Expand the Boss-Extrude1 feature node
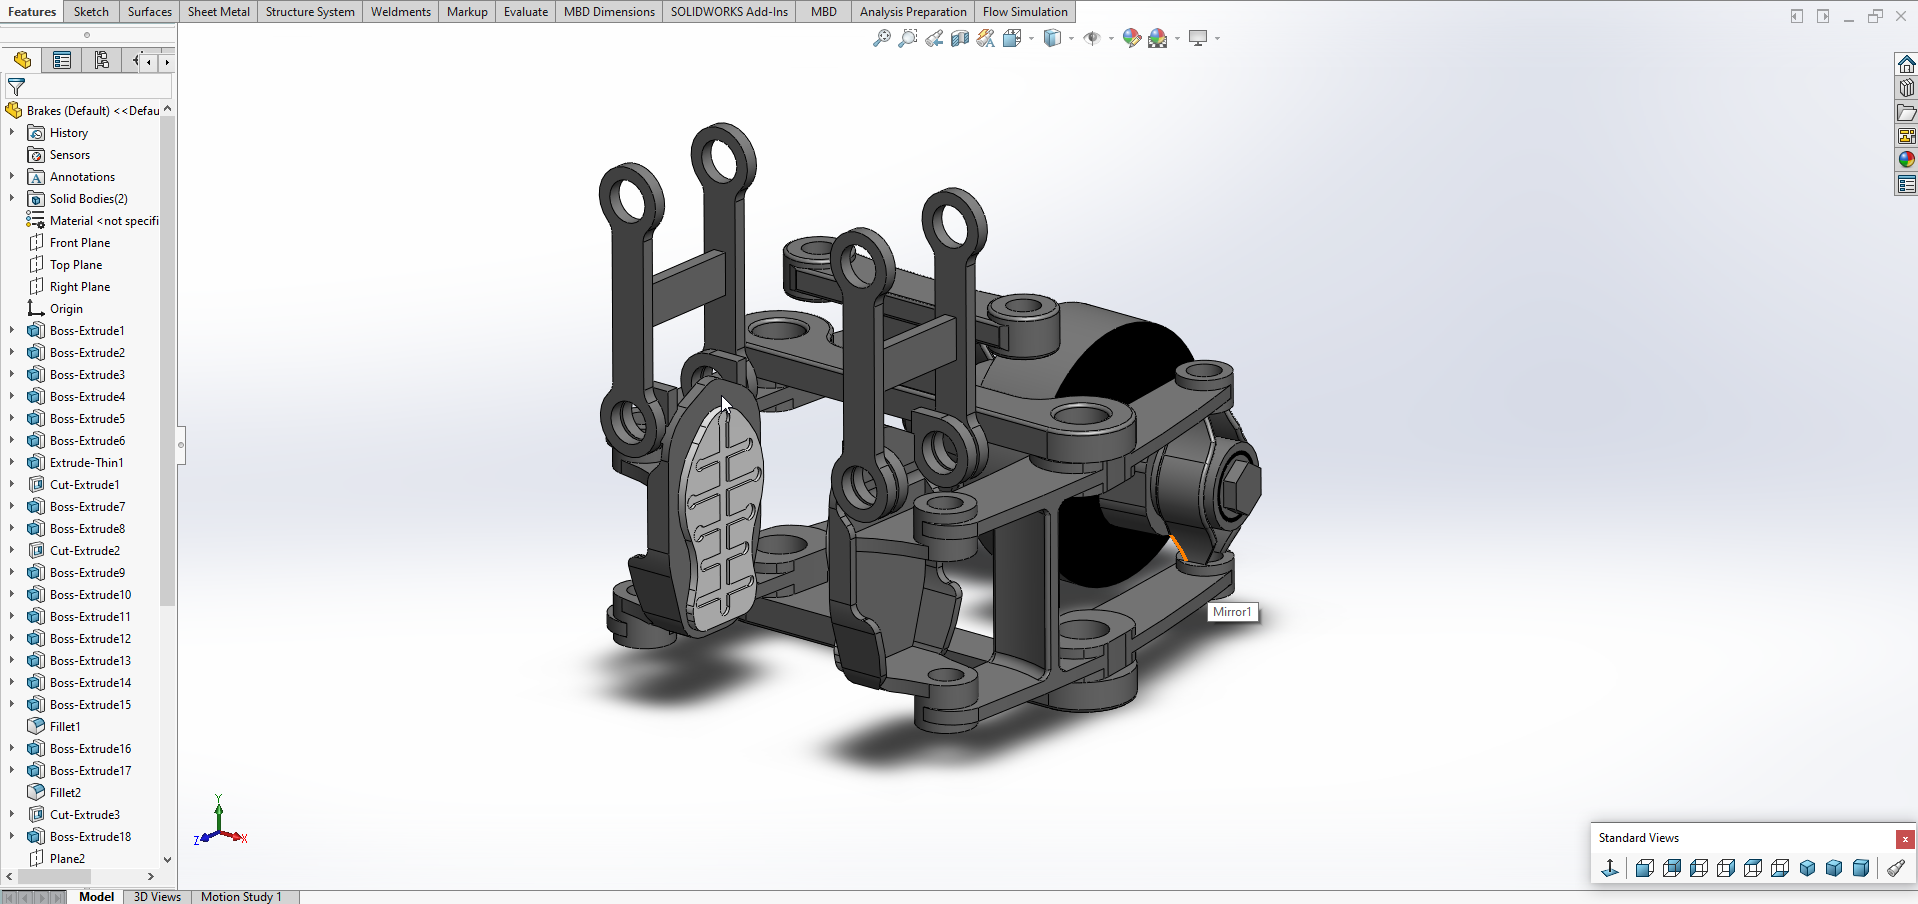The image size is (1918, 904). [x=12, y=331]
